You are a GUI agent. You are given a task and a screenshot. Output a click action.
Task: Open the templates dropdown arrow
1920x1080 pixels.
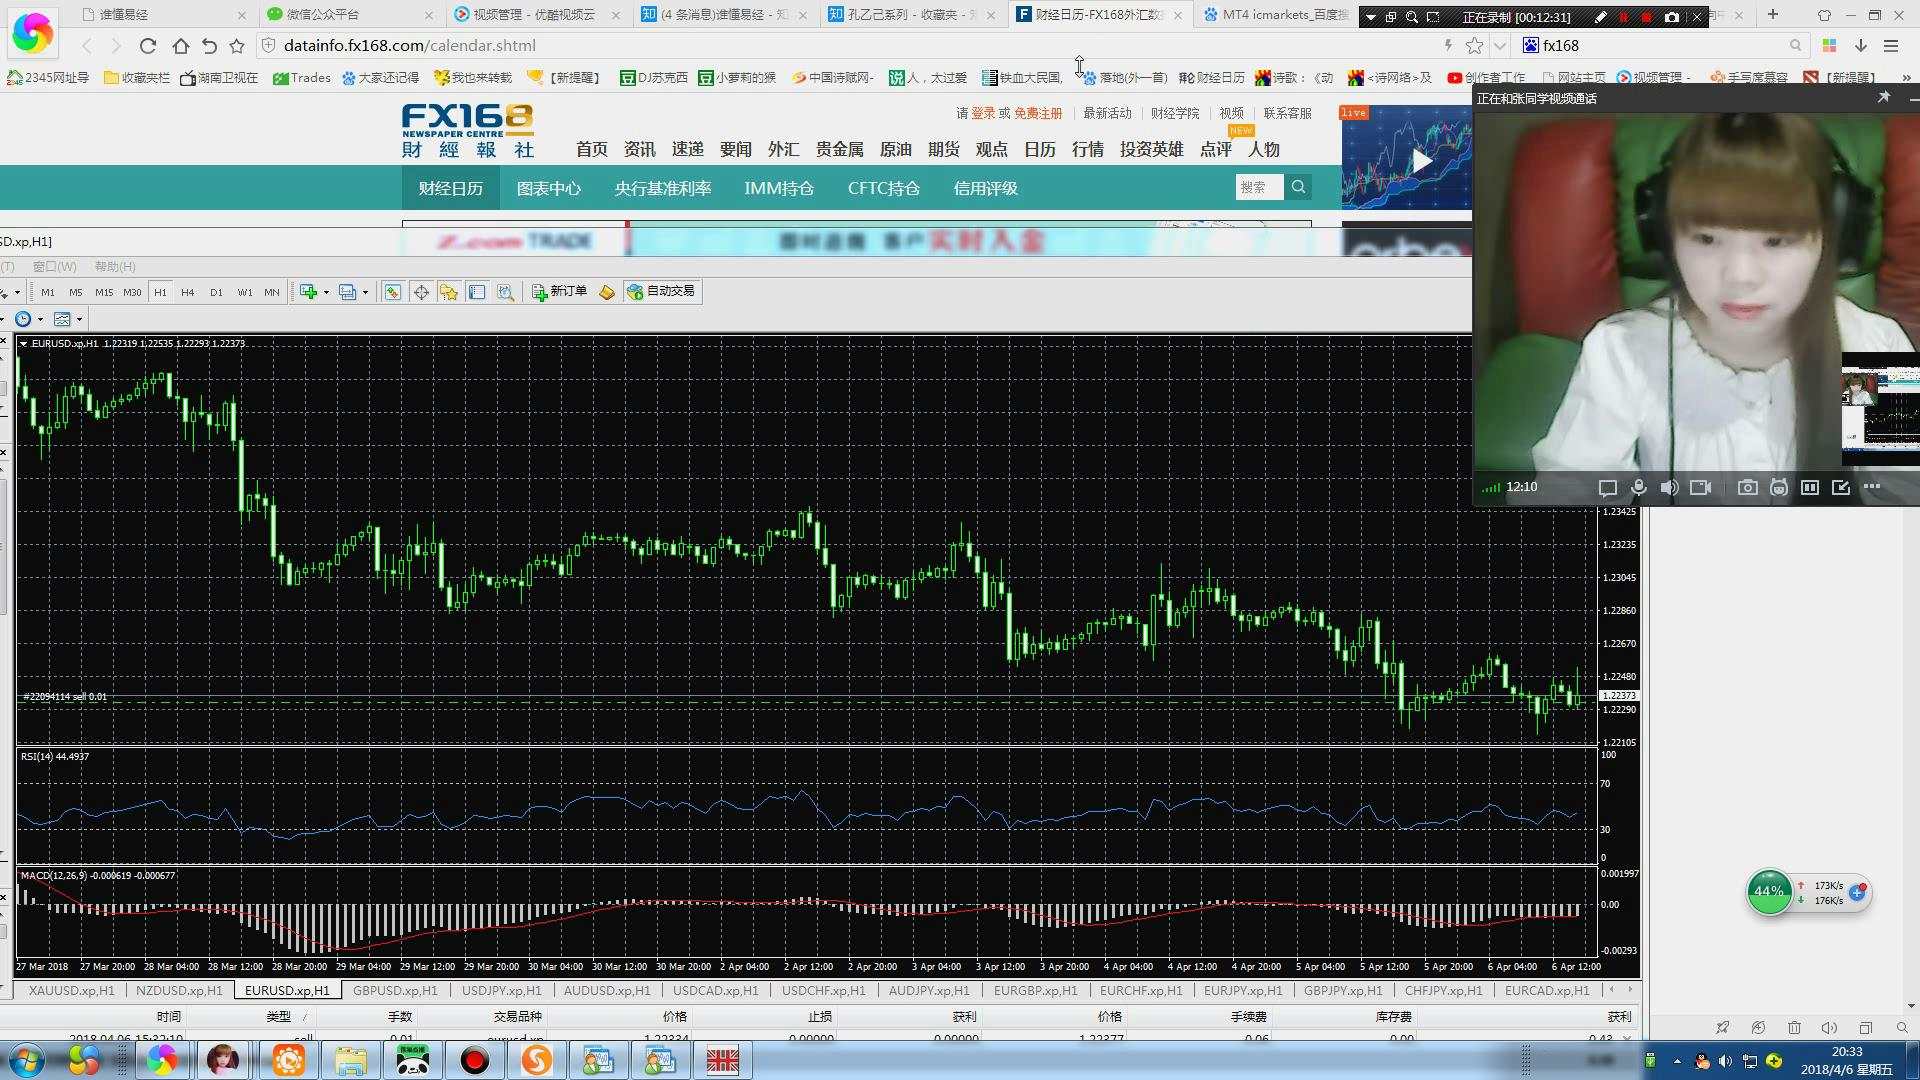79,319
